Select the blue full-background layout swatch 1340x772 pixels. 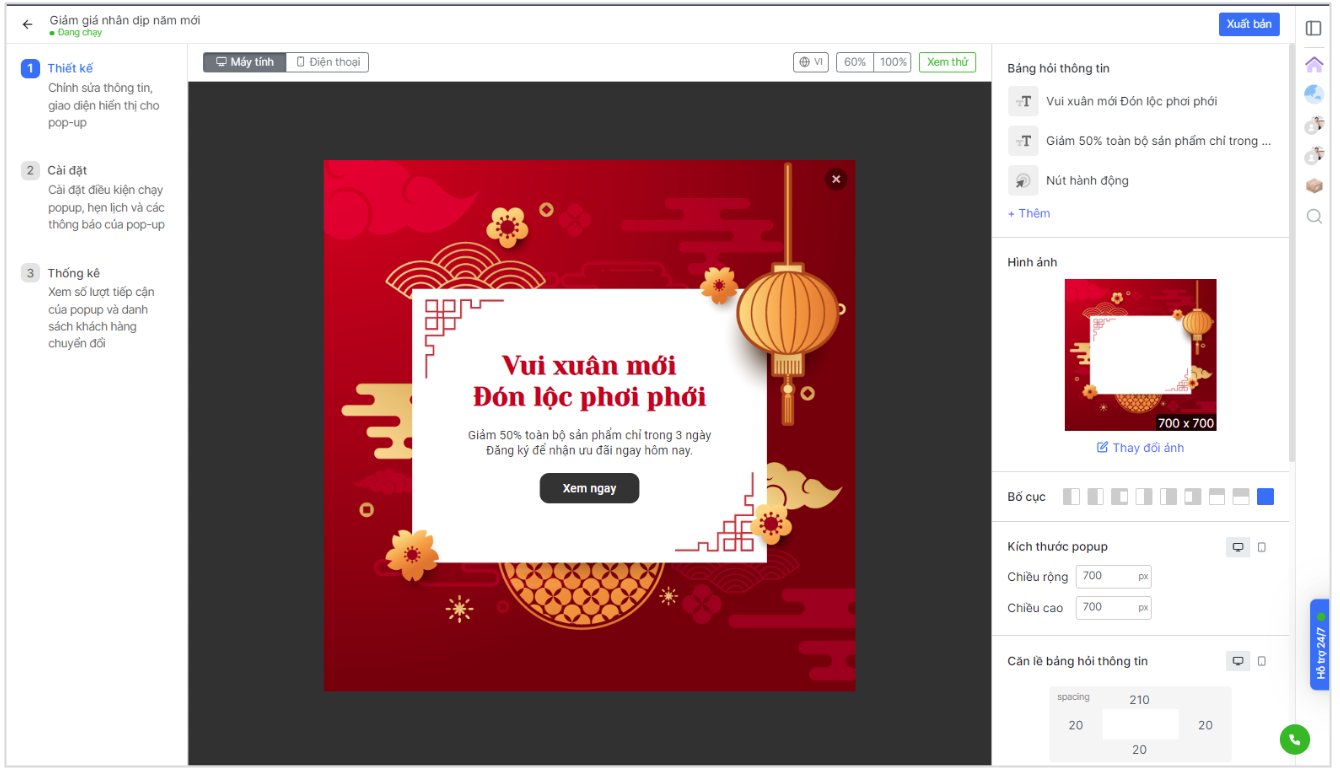[x=1266, y=497]
